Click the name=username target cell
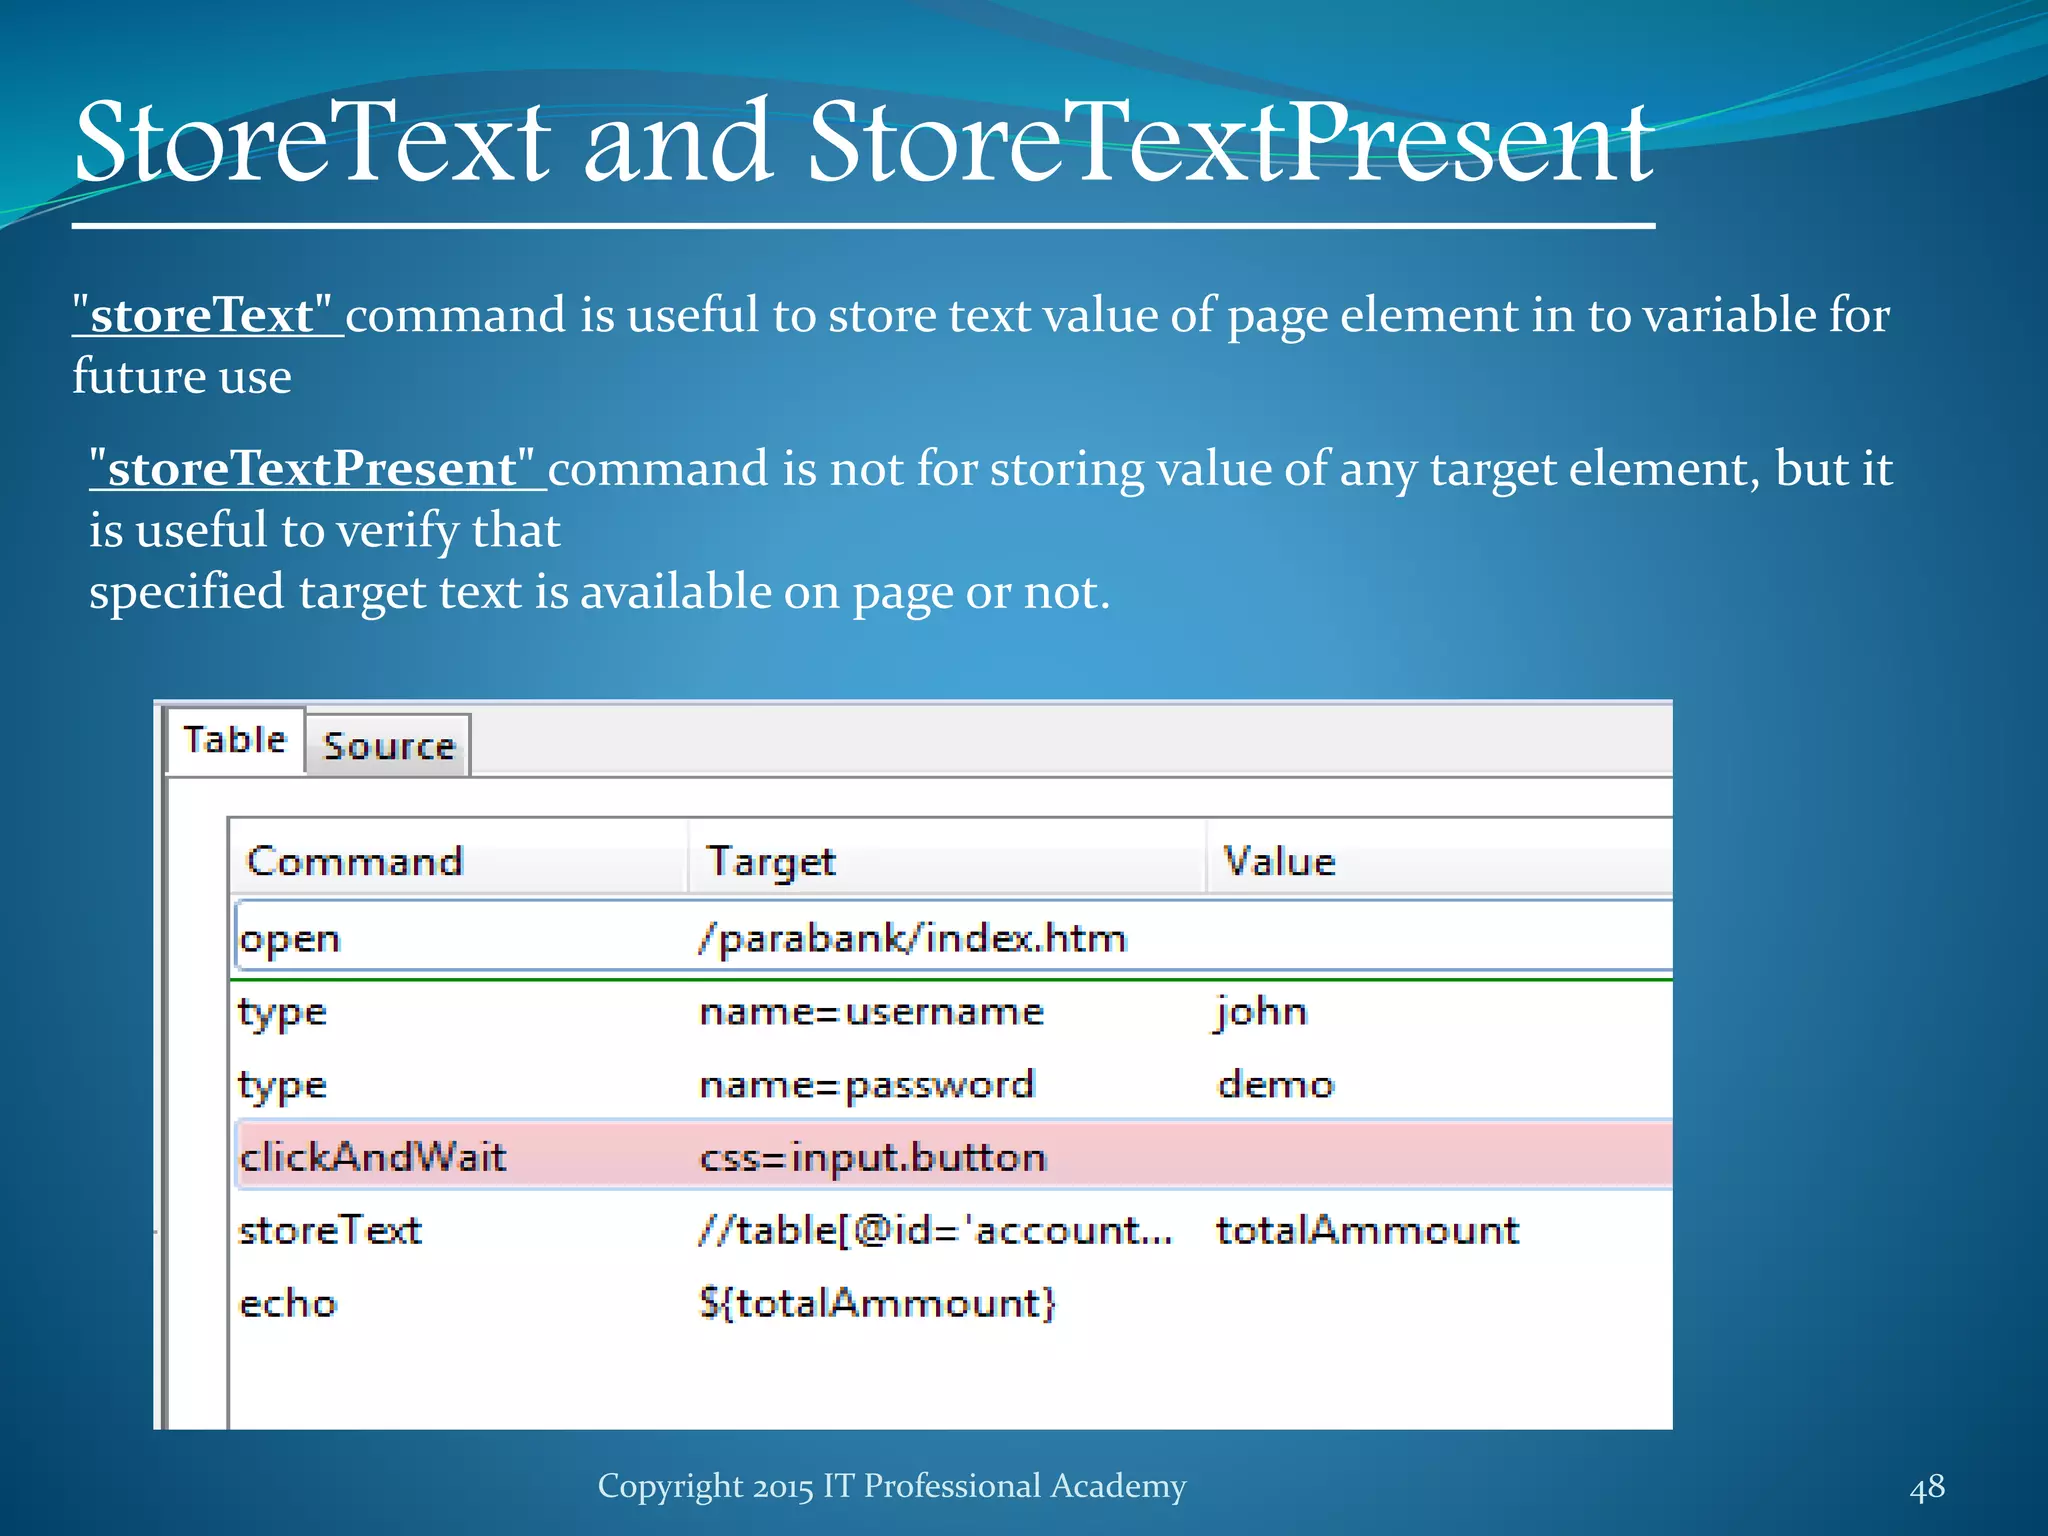 tap(871, 1012)
